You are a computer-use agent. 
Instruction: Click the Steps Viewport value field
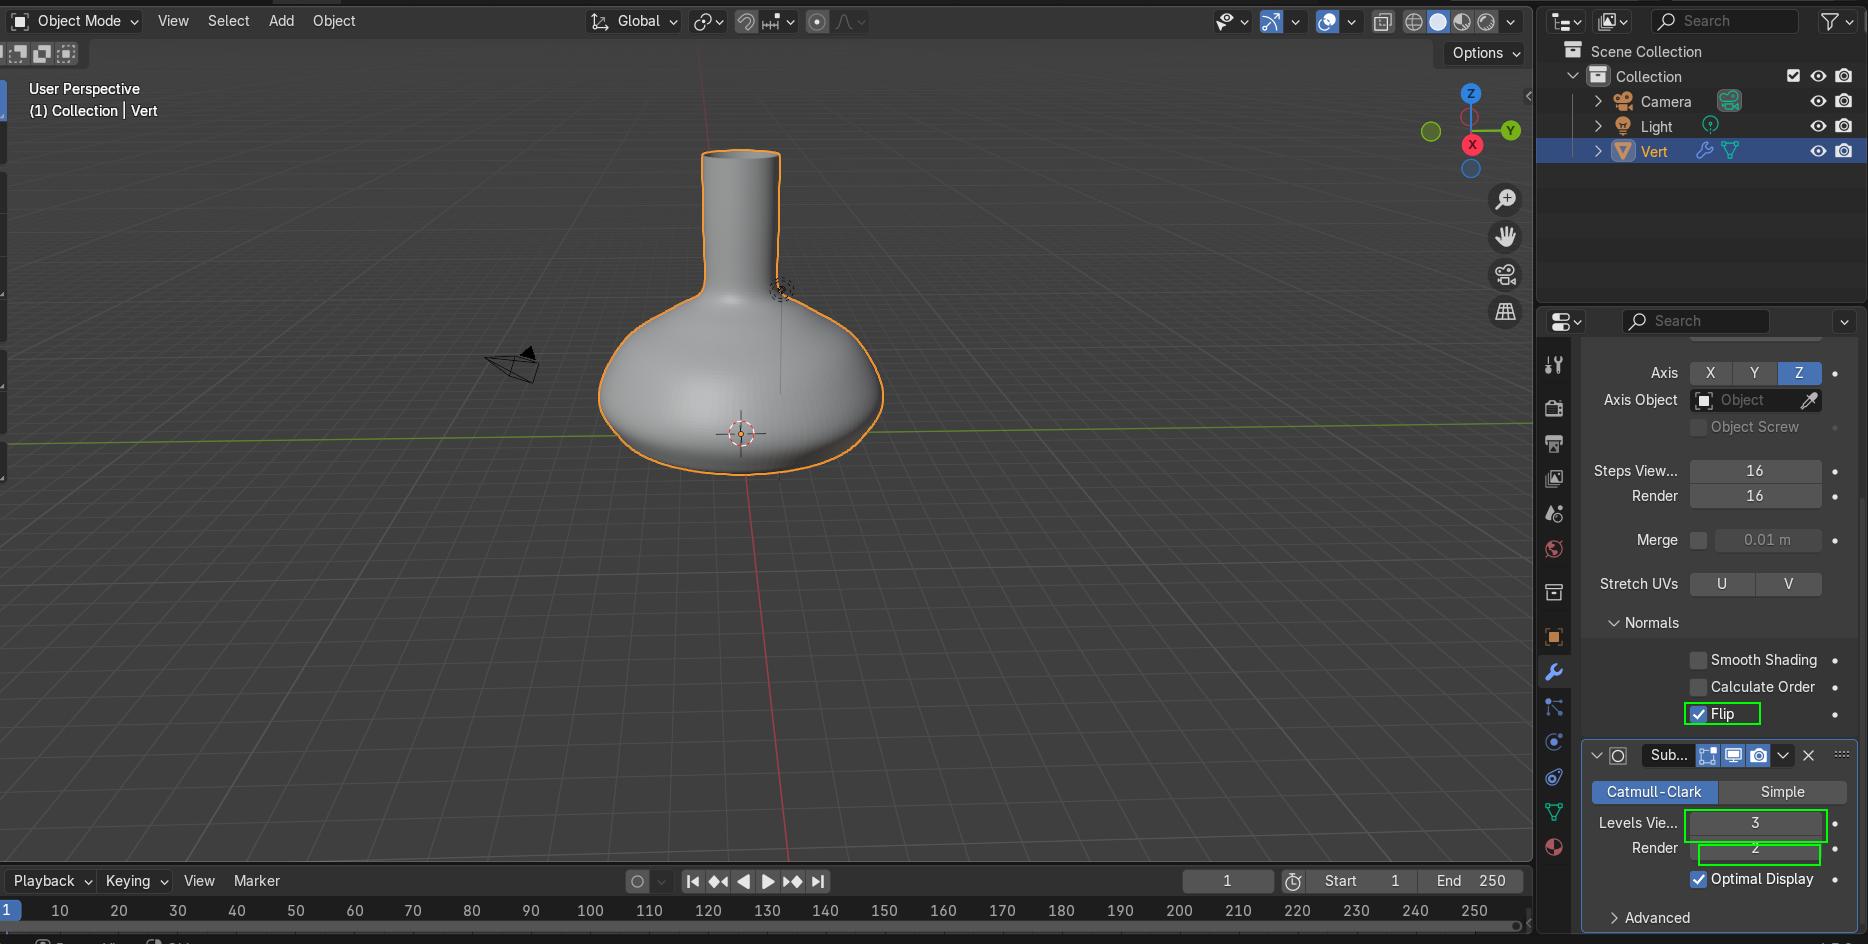[1755, 471]
